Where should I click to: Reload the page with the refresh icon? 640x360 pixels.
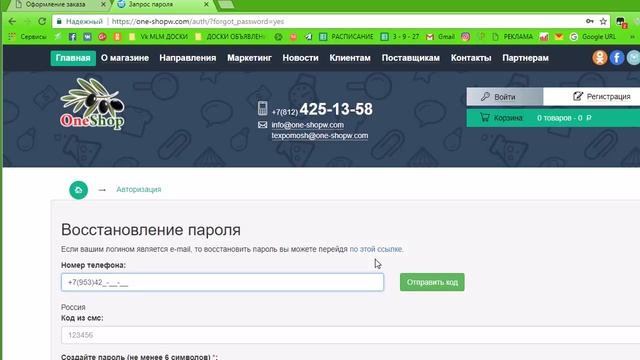(x=42, y=21)
